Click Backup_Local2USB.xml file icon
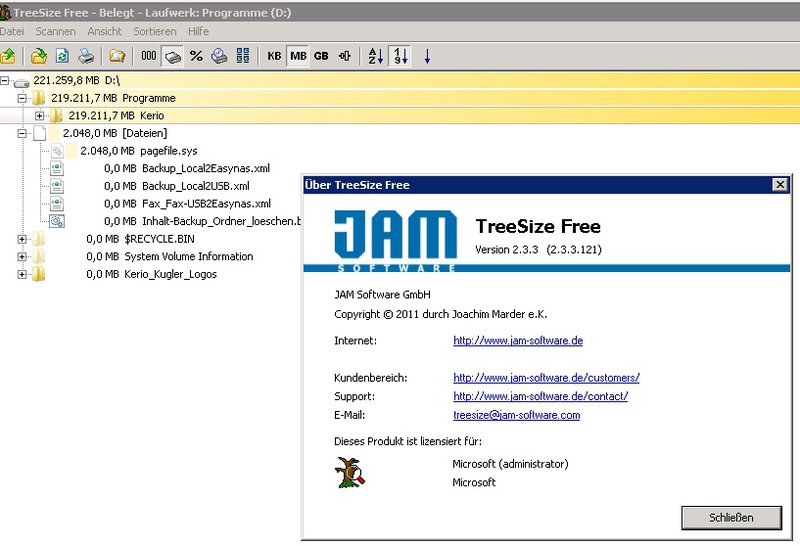The height and width of the screenshot is (546, 800). pyautogui.click(x=57, y=186)
